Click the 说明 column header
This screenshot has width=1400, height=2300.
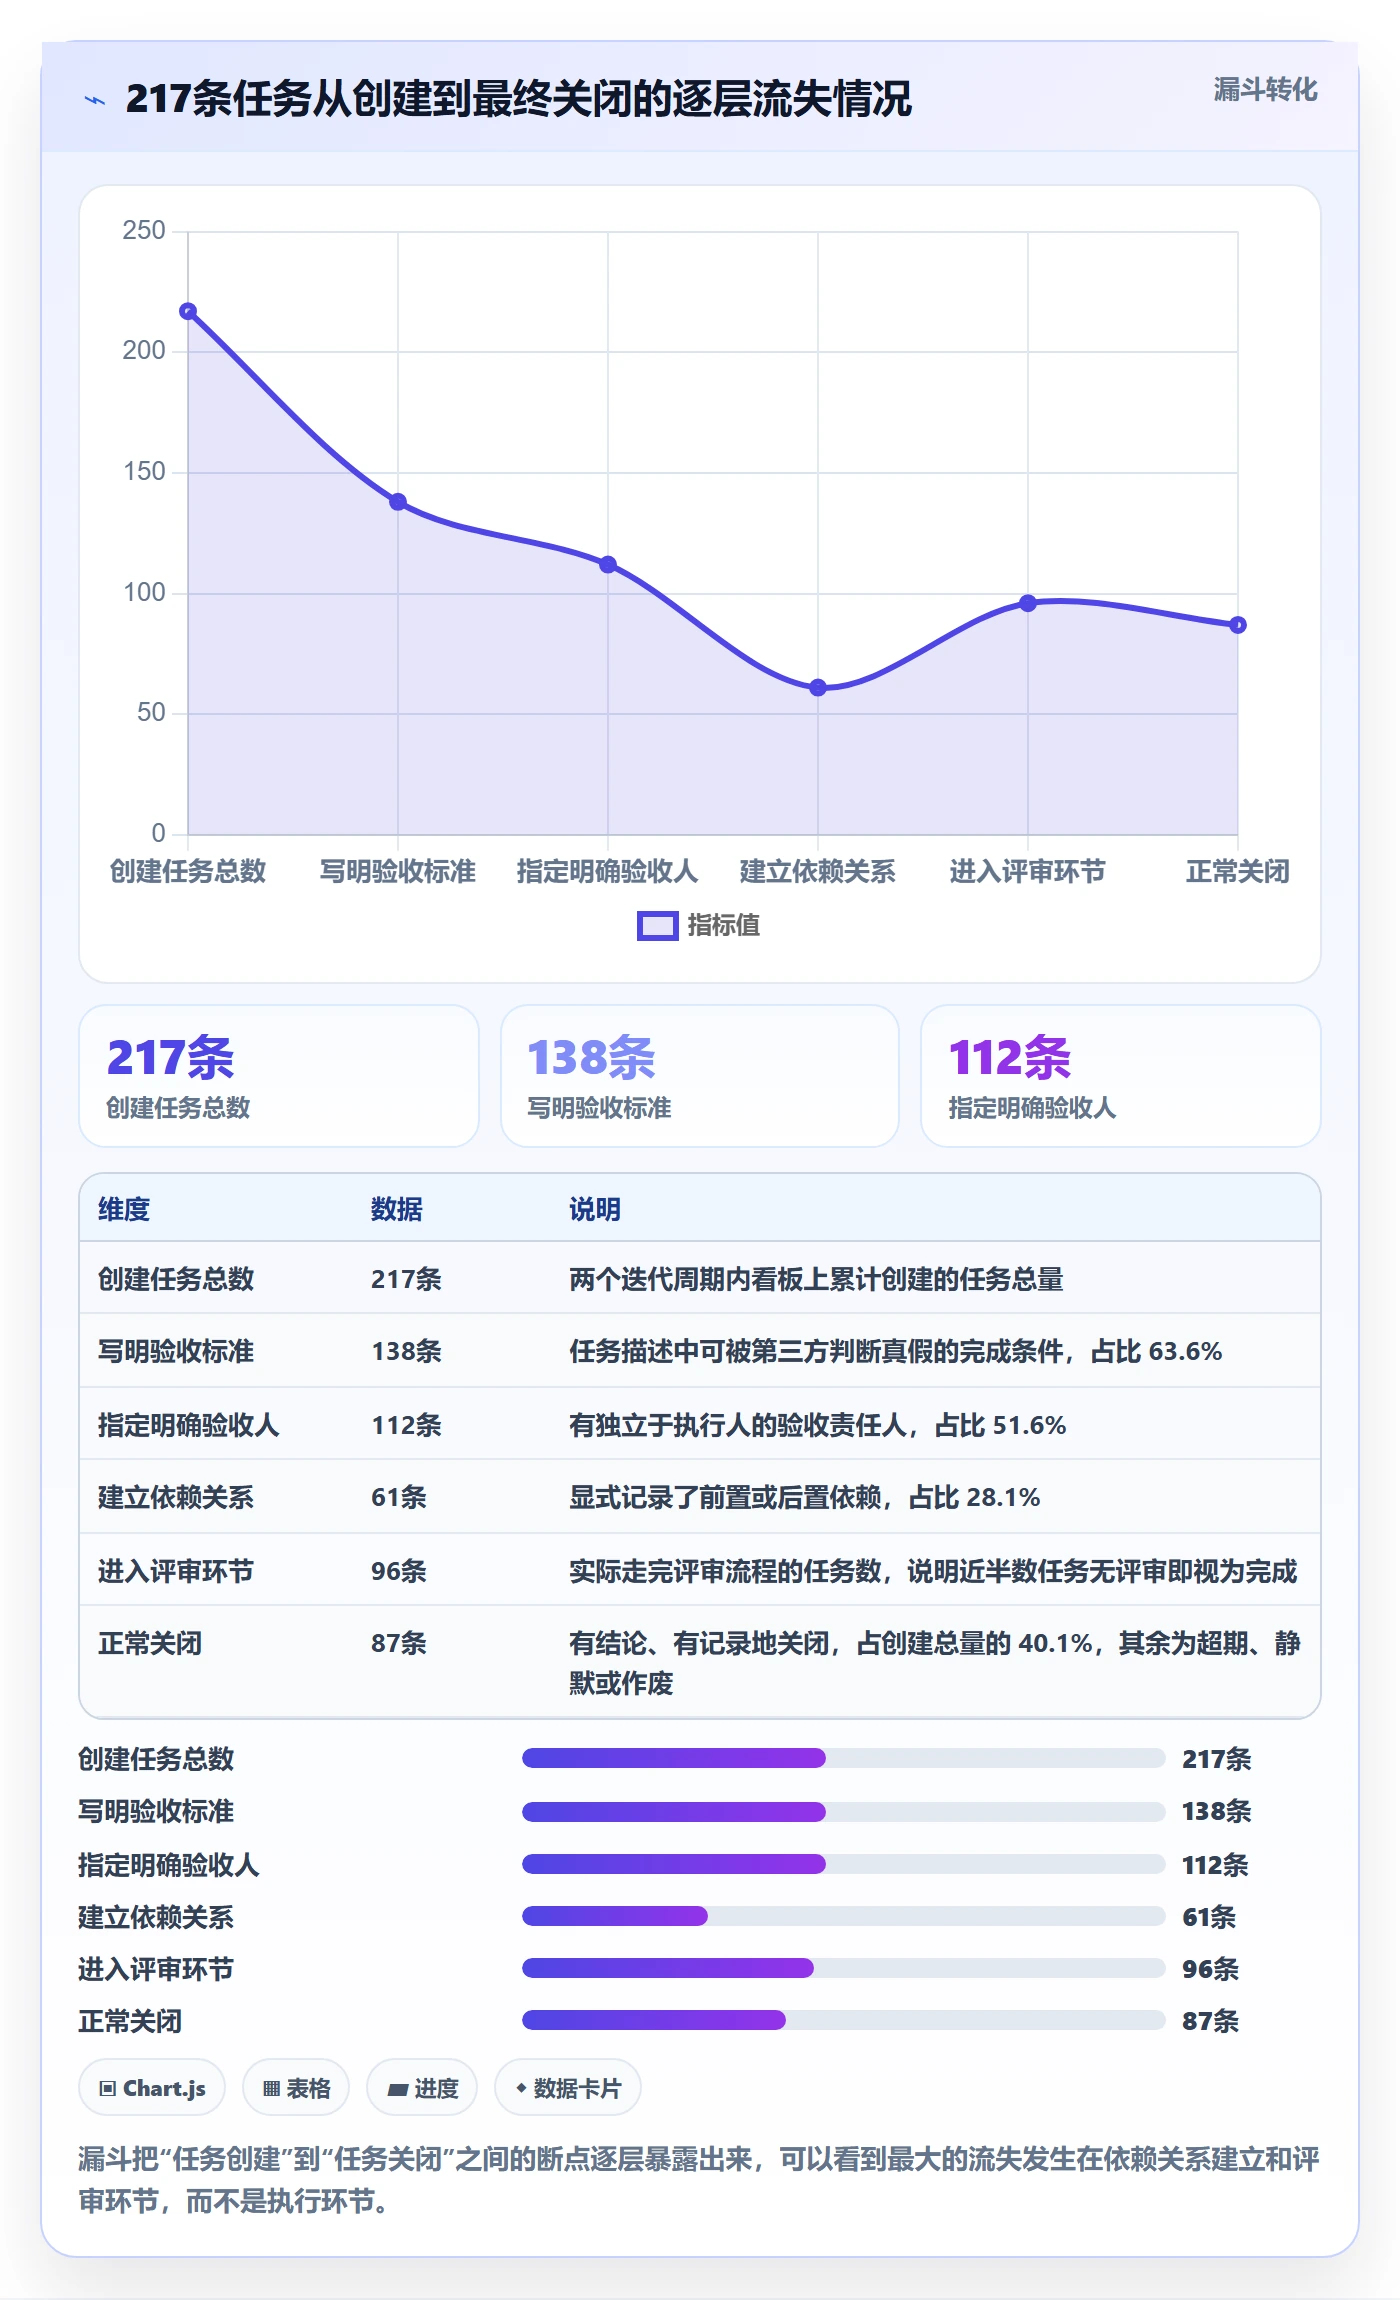point(595,1209)
